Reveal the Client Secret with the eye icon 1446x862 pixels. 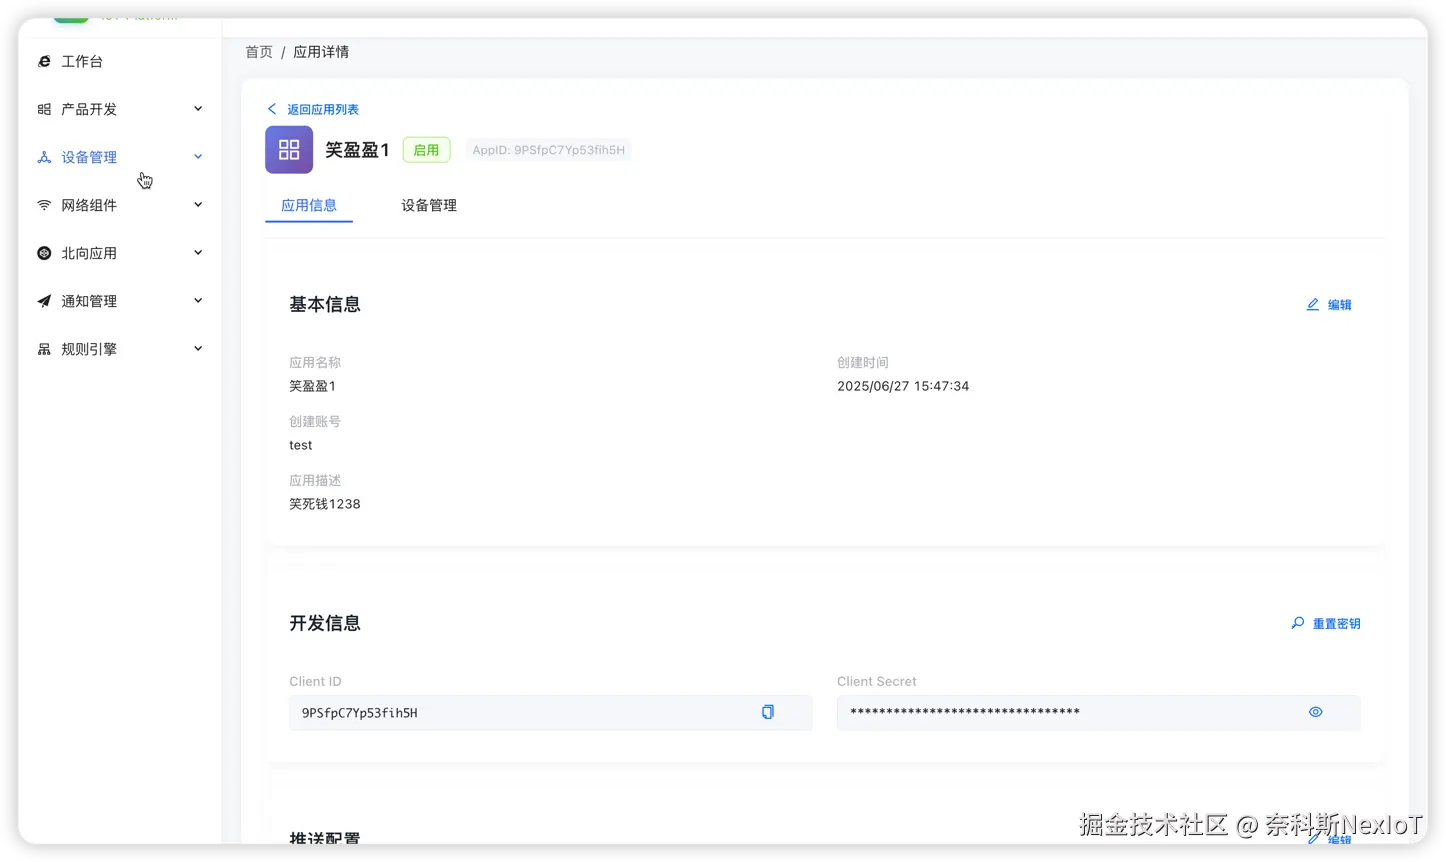pos(1315,712)
